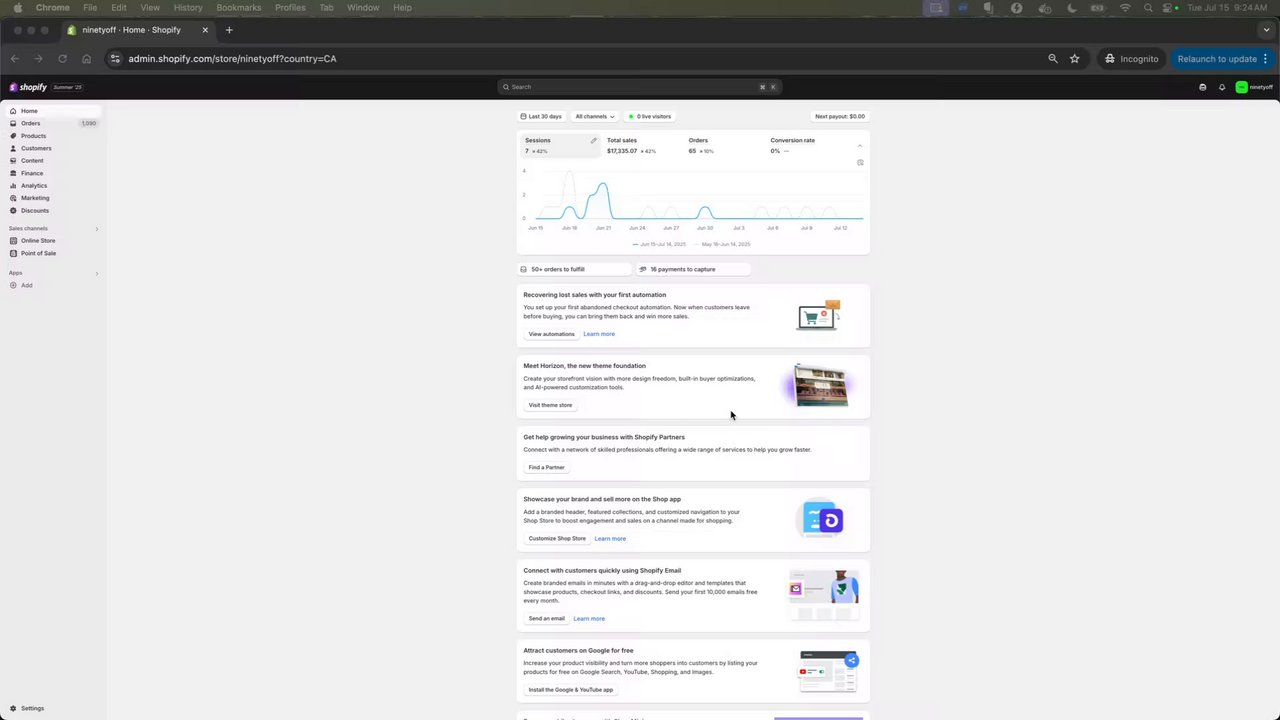Screen dimensions: 1280x720
Task: Open the Incognito indicator
Action: pyautogui.click(x=1132, y=59)
